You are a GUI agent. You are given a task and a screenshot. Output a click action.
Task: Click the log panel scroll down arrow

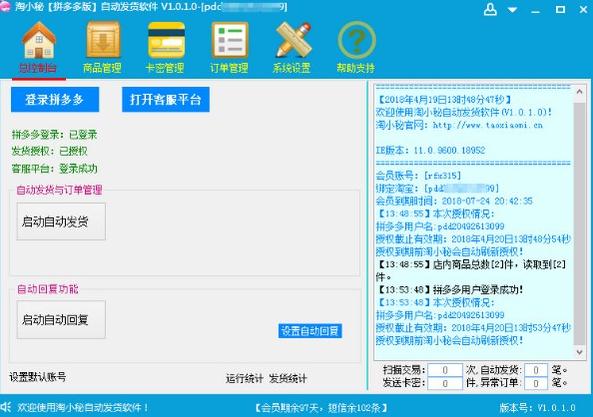[x=579, y=352]
